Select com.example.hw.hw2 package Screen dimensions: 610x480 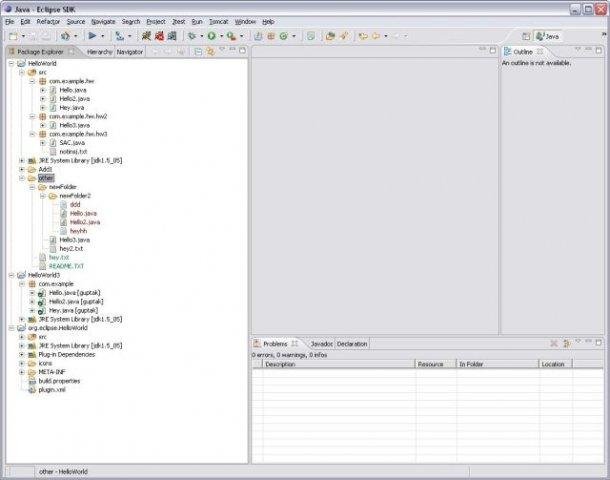(78, 116)
